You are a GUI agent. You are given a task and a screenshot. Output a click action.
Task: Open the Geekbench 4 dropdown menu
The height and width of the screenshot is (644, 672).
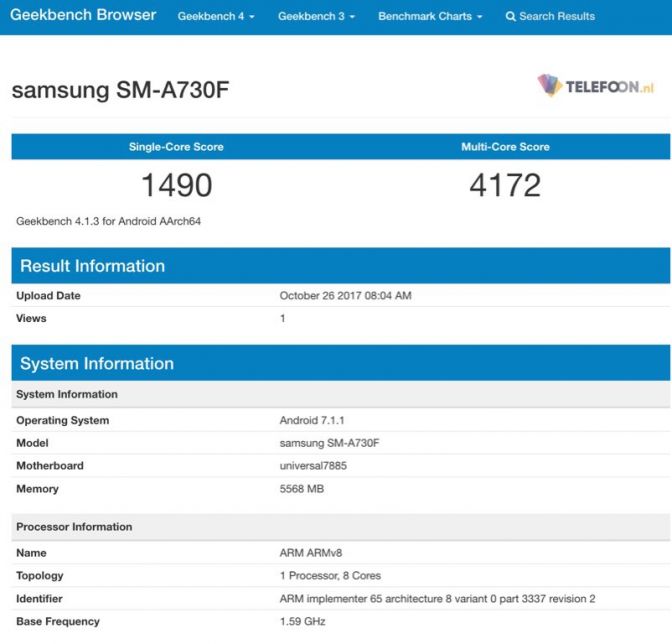[x=216, y=17]
